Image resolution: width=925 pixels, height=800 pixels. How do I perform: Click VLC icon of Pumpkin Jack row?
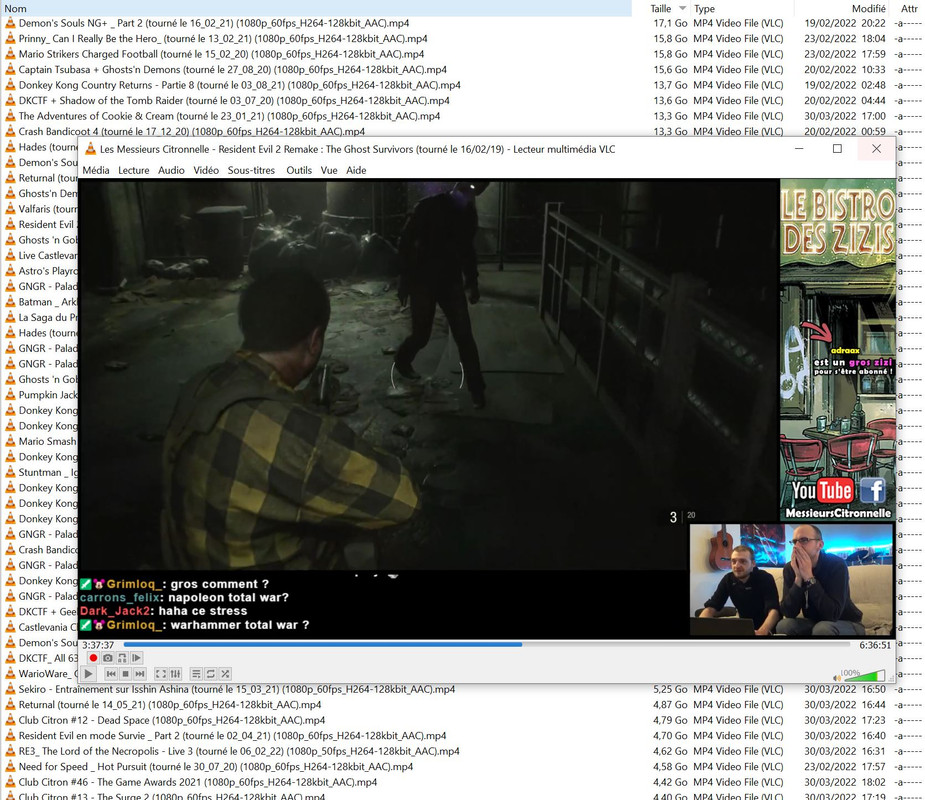(10, 395)
